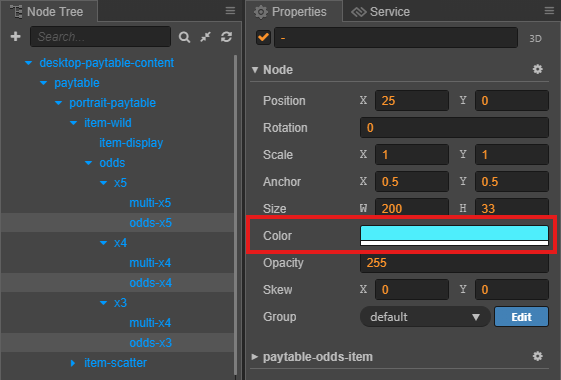This screenshot has height=380, width=561.
Task: Open the cyan Color swatch picker
Action: click(454, 235)
